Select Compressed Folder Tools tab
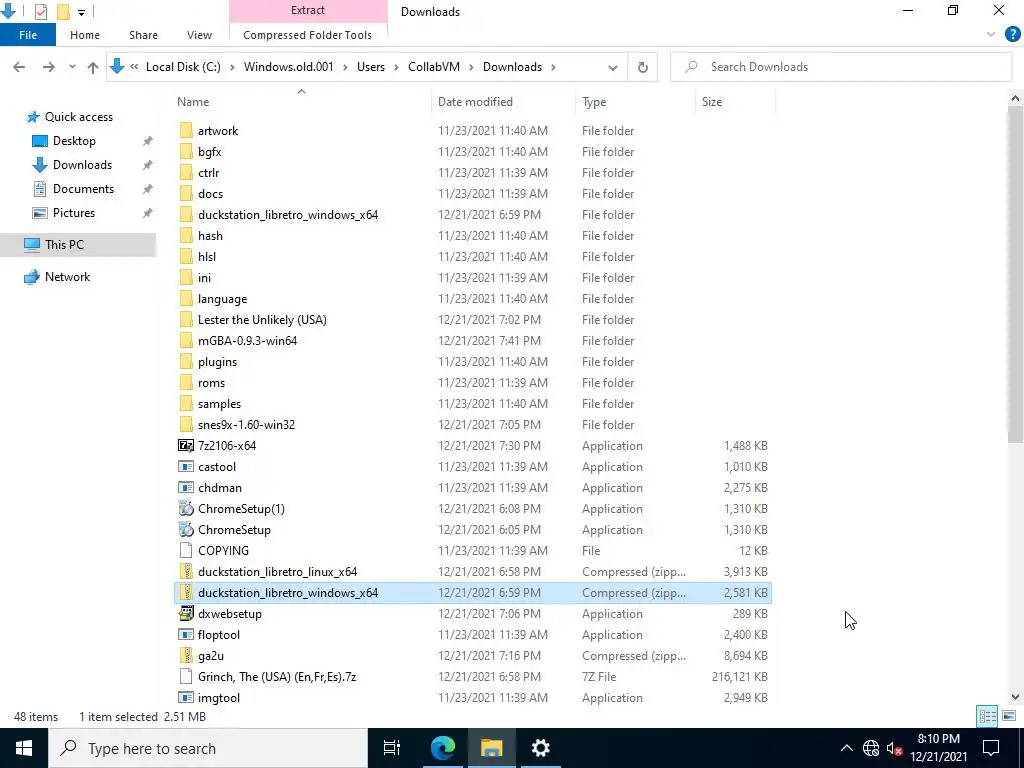Screen dimensions: 1024x768 point(308,35)
